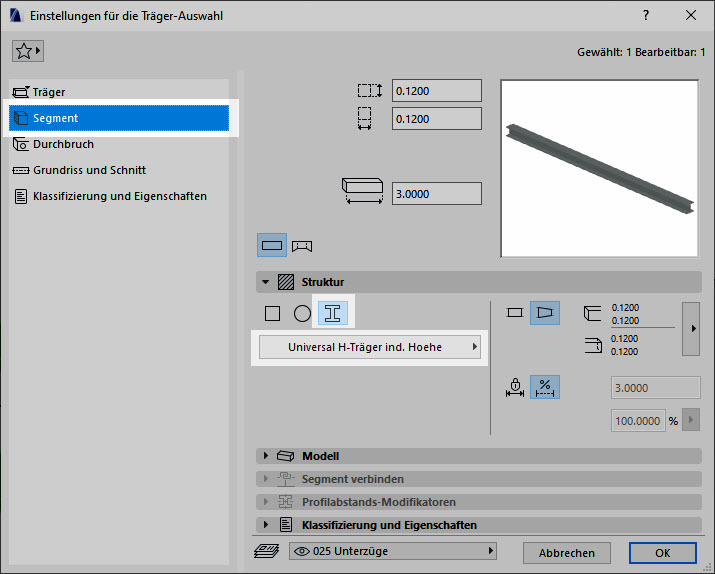Click the segment start dimensions icon
715x574 pixels.
pos(592,313)
